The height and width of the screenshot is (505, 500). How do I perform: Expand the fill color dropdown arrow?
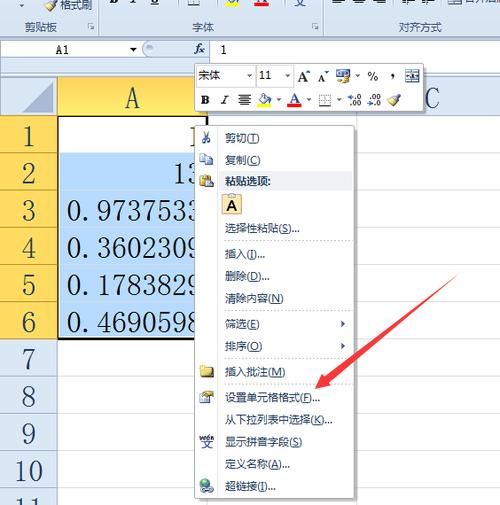[x=279, y=100]
